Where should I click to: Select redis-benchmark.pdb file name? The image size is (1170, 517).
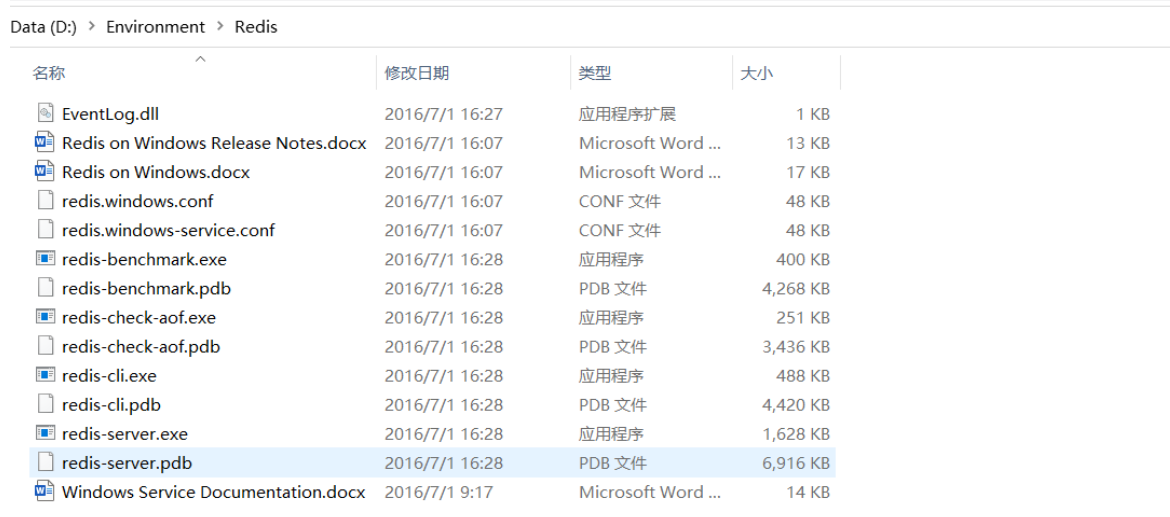point(146,289)
